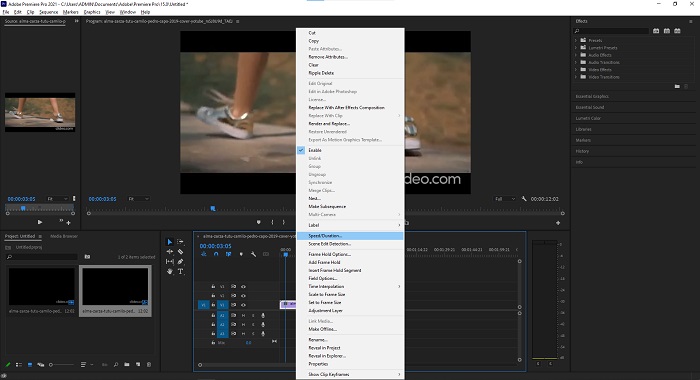The width and height of the screenshot is (700, 380).
Task: Open the Effects panel menu
Action: coord(691,21)
